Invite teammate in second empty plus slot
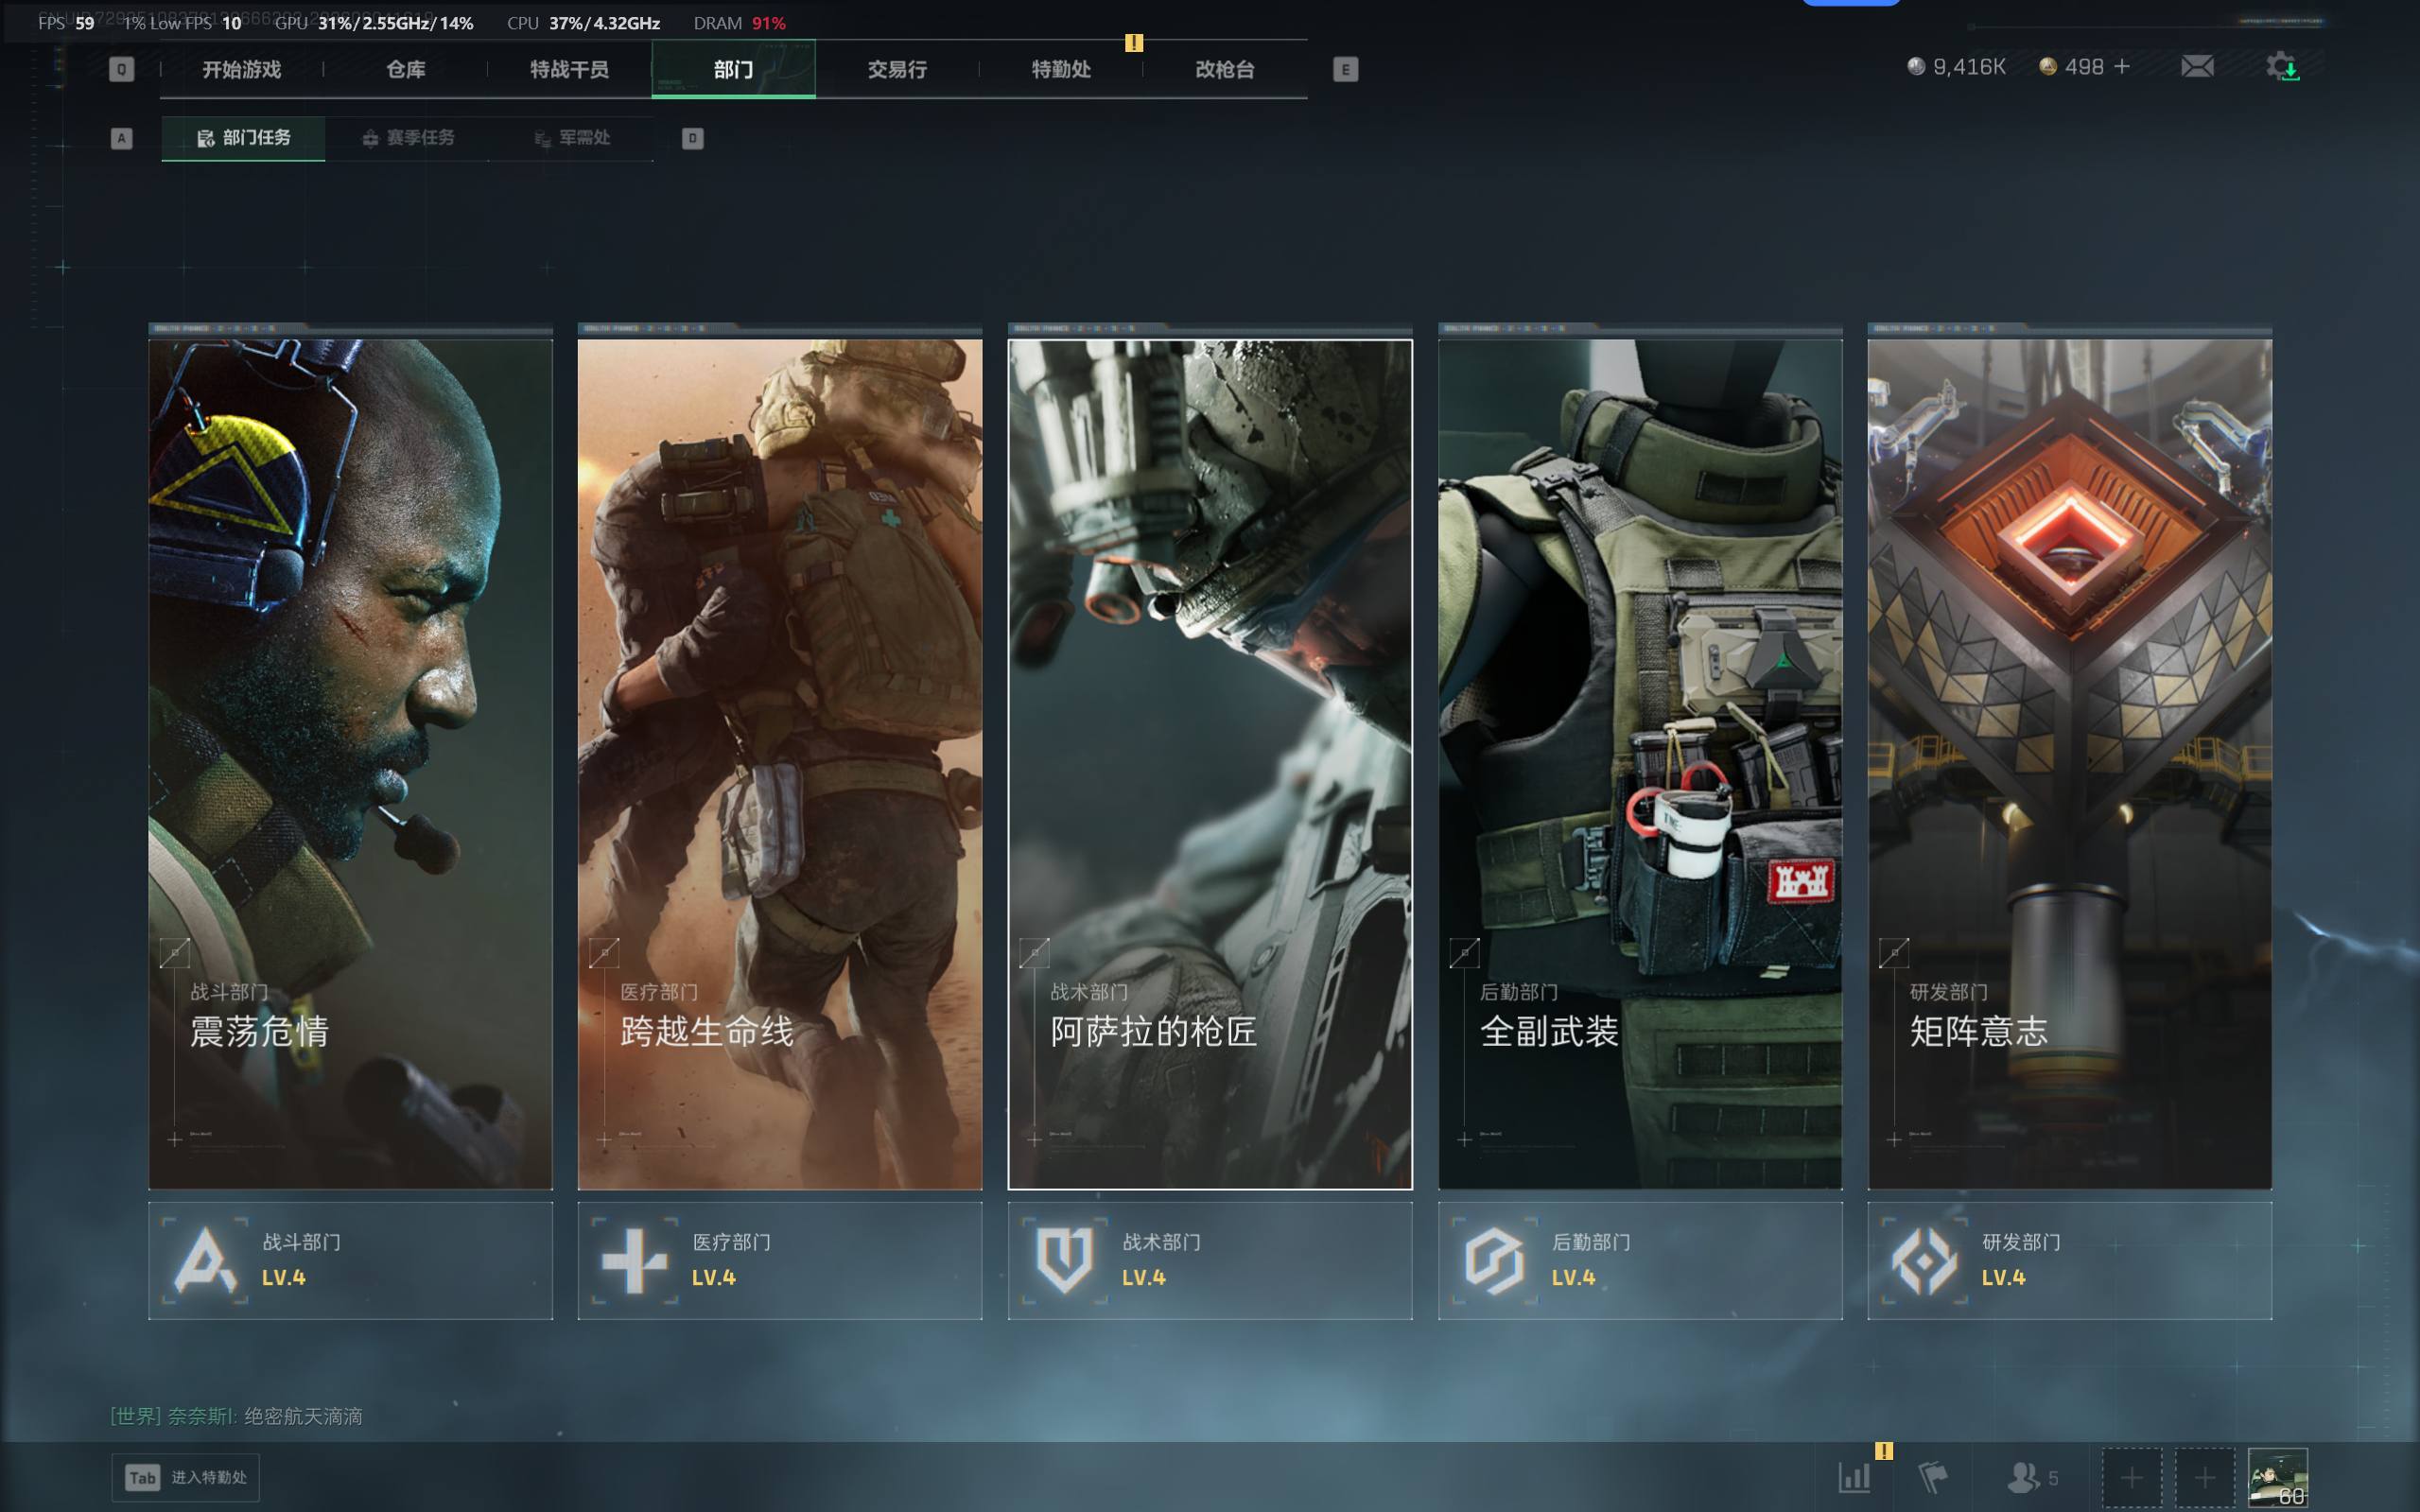Image resolution: width=2420 pixels, height=1512 pixels. click(x=2204, y=1477)
